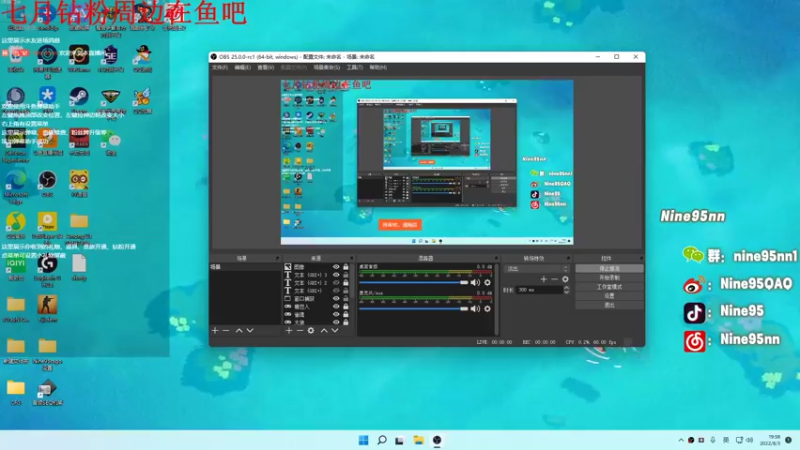Open the 查看(V) menu
800x450 pixels.
[x=265, y=67]
